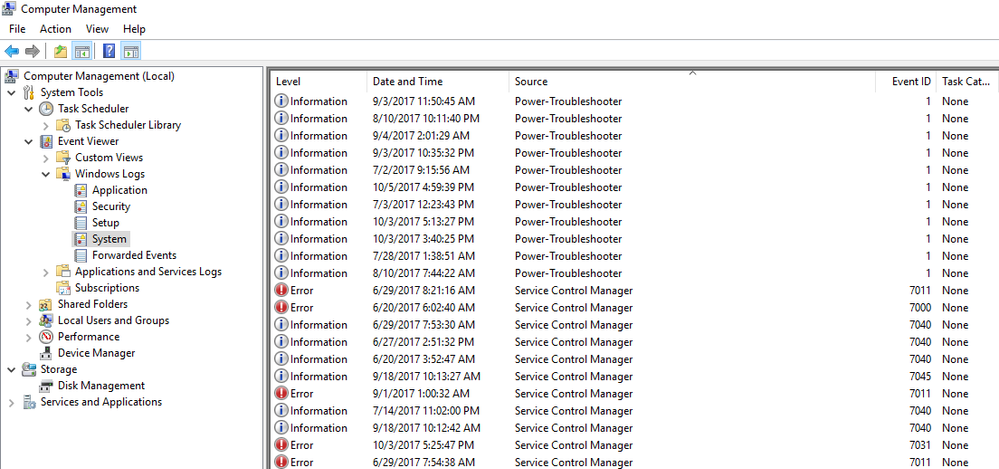Expand the Performance node
Screen dimensions: 999x469
point(29,337)
